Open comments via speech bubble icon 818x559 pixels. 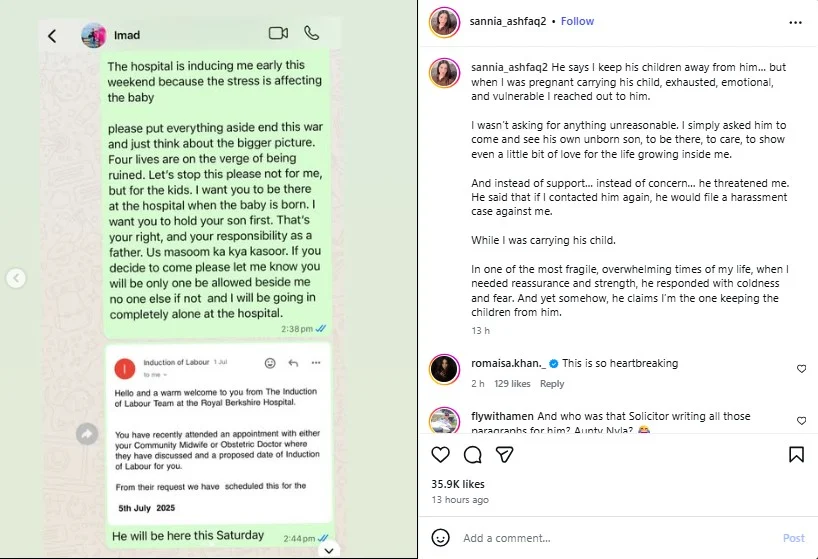[x=473, y=455]
